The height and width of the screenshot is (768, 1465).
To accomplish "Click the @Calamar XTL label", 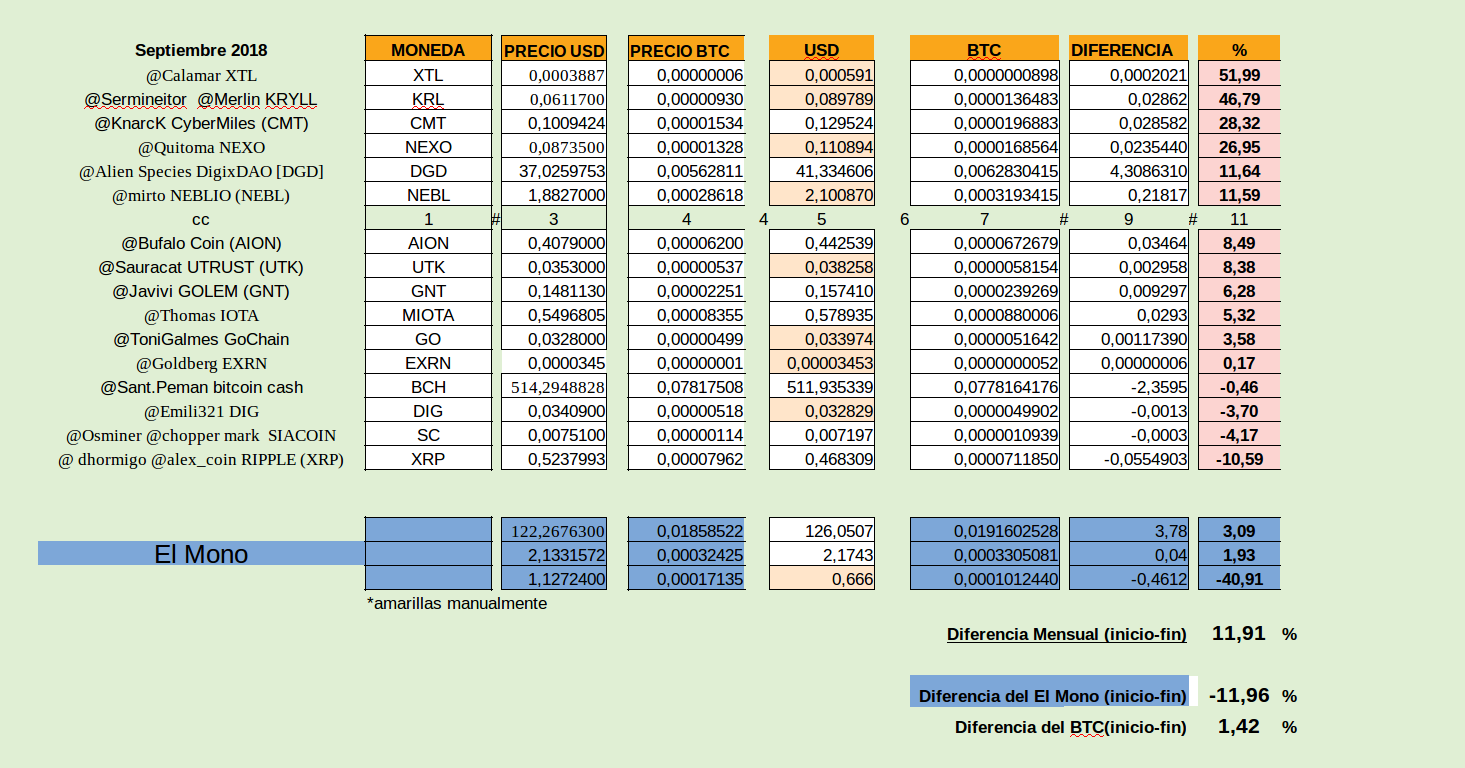I will point(201,75).
